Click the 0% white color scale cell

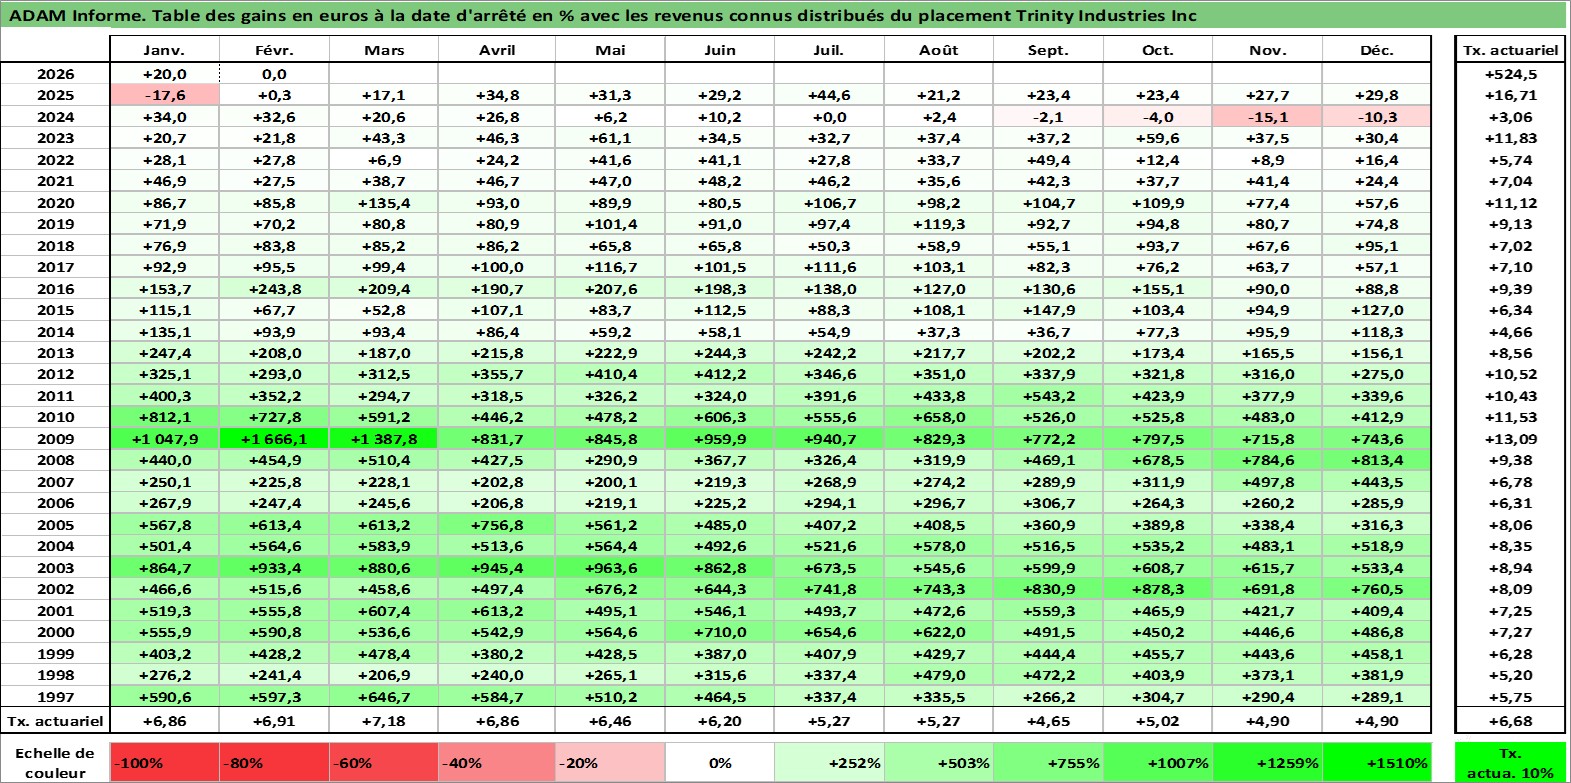click(720, 762)
